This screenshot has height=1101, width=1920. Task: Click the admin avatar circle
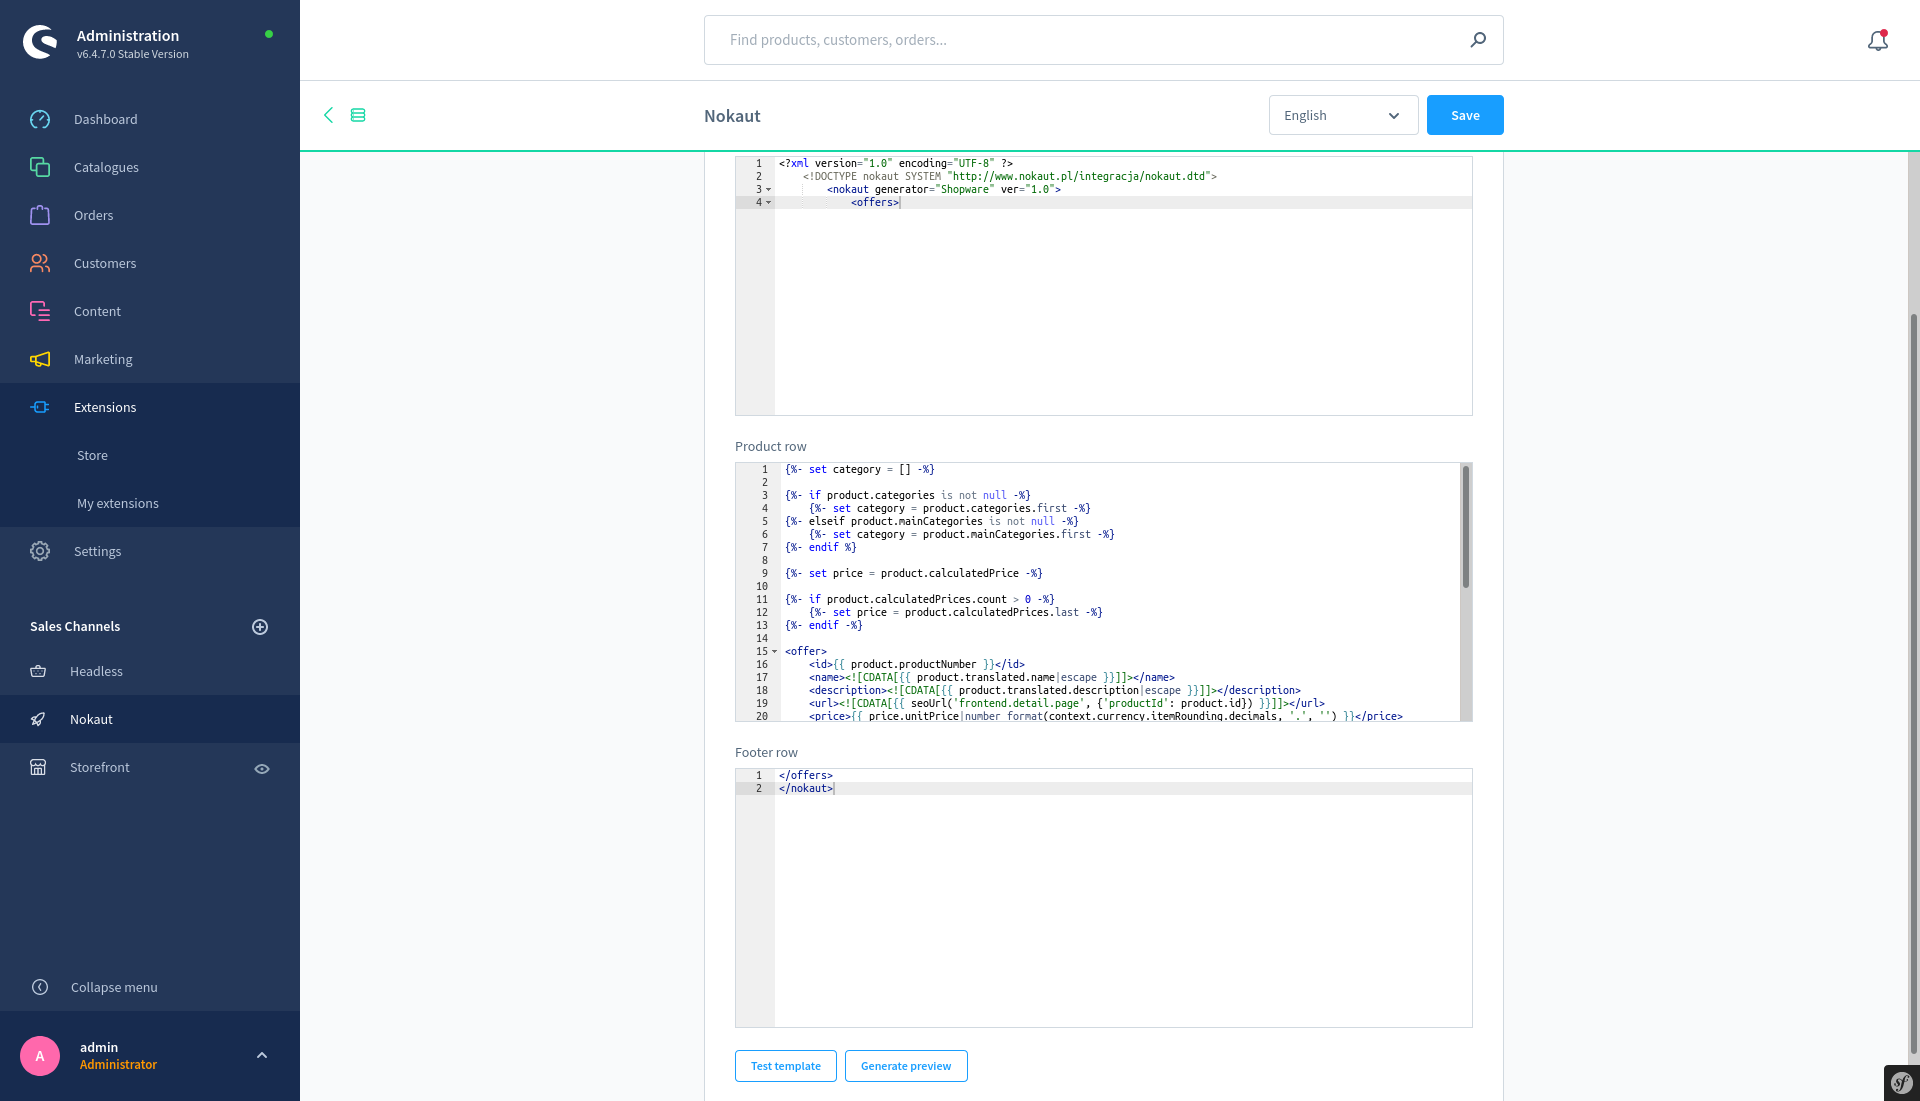tap(40, 1056)
